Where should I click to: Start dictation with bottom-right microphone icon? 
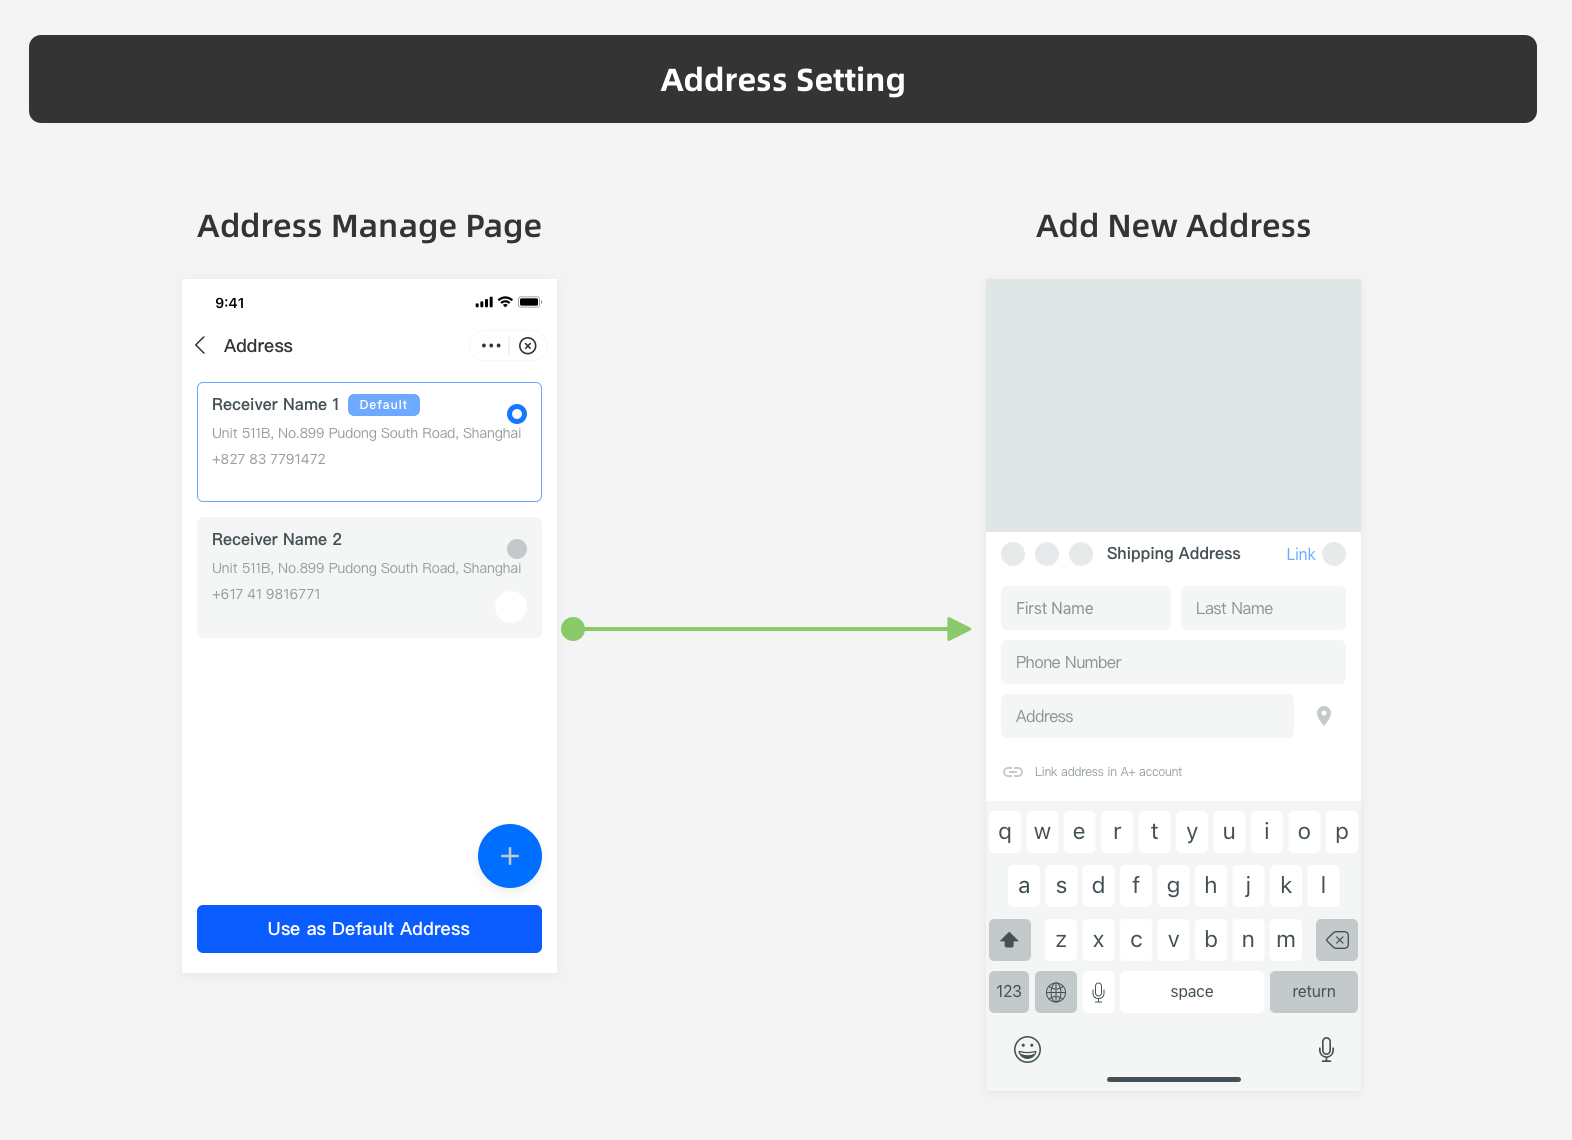1326,1049
